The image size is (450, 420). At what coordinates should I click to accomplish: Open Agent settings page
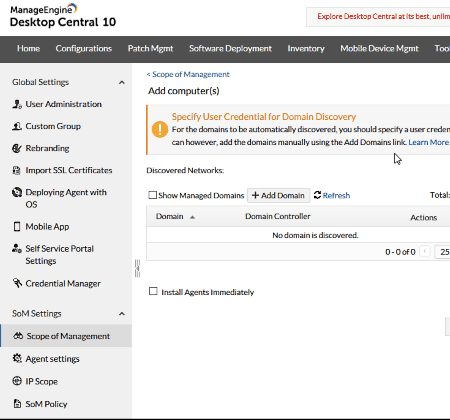coord(52,359)
